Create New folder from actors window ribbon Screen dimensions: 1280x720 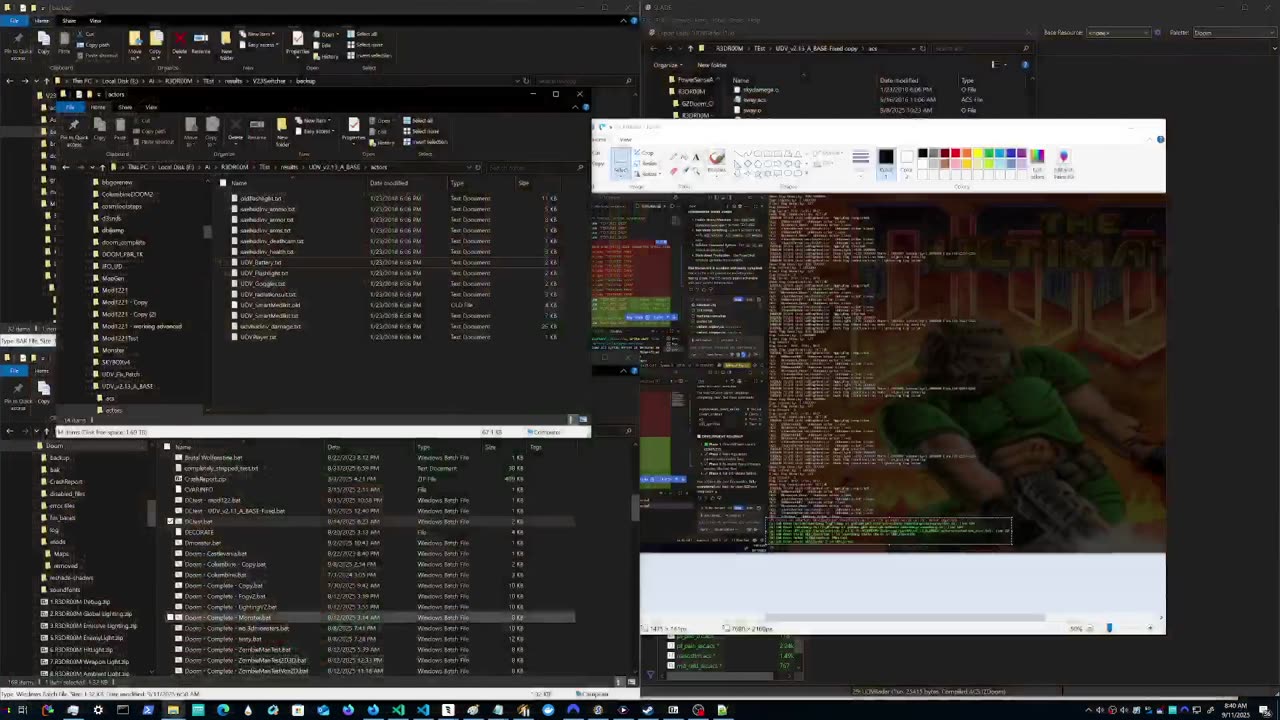click(282, 132)
